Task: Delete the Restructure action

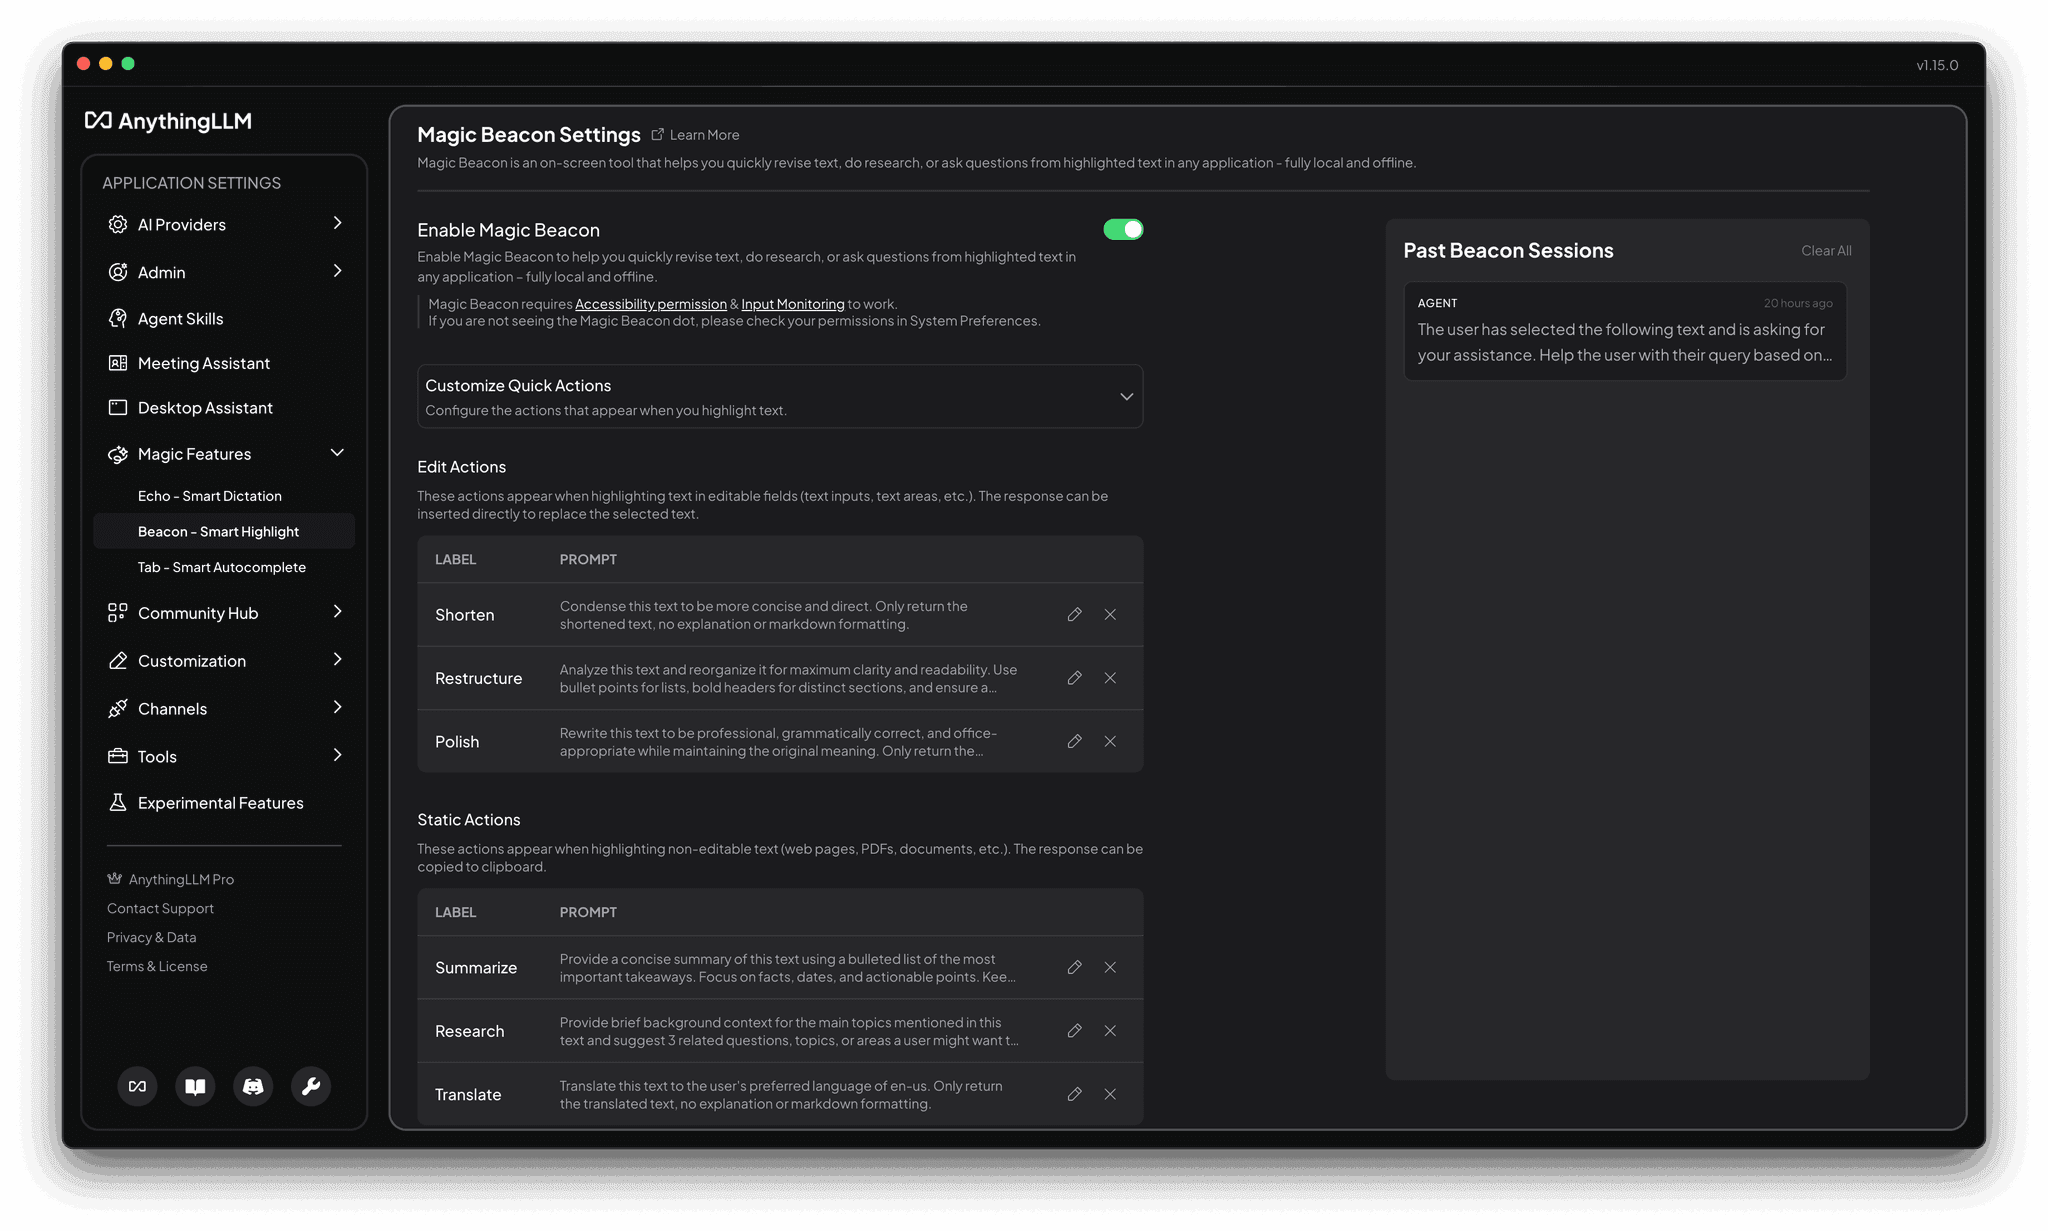Action: (x=1110, y=678)
